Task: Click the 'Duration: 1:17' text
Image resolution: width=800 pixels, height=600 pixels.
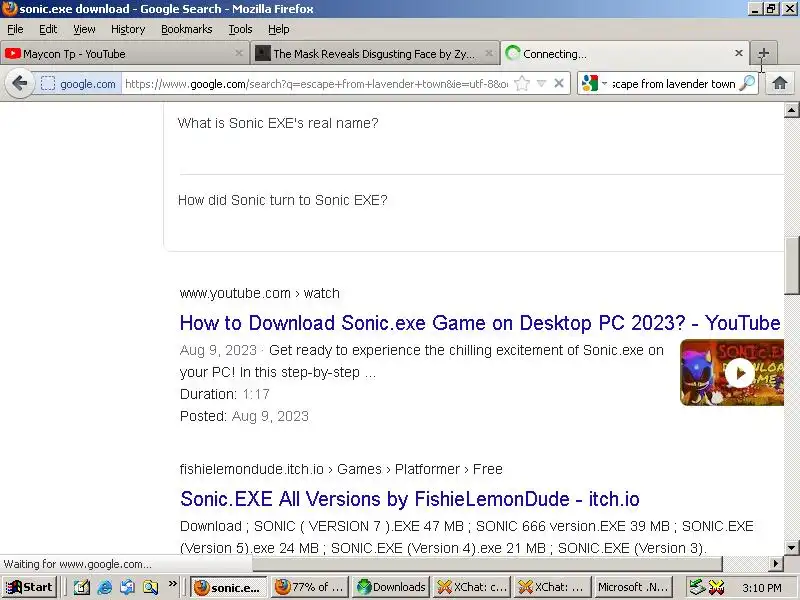Action: click(224, 394)
